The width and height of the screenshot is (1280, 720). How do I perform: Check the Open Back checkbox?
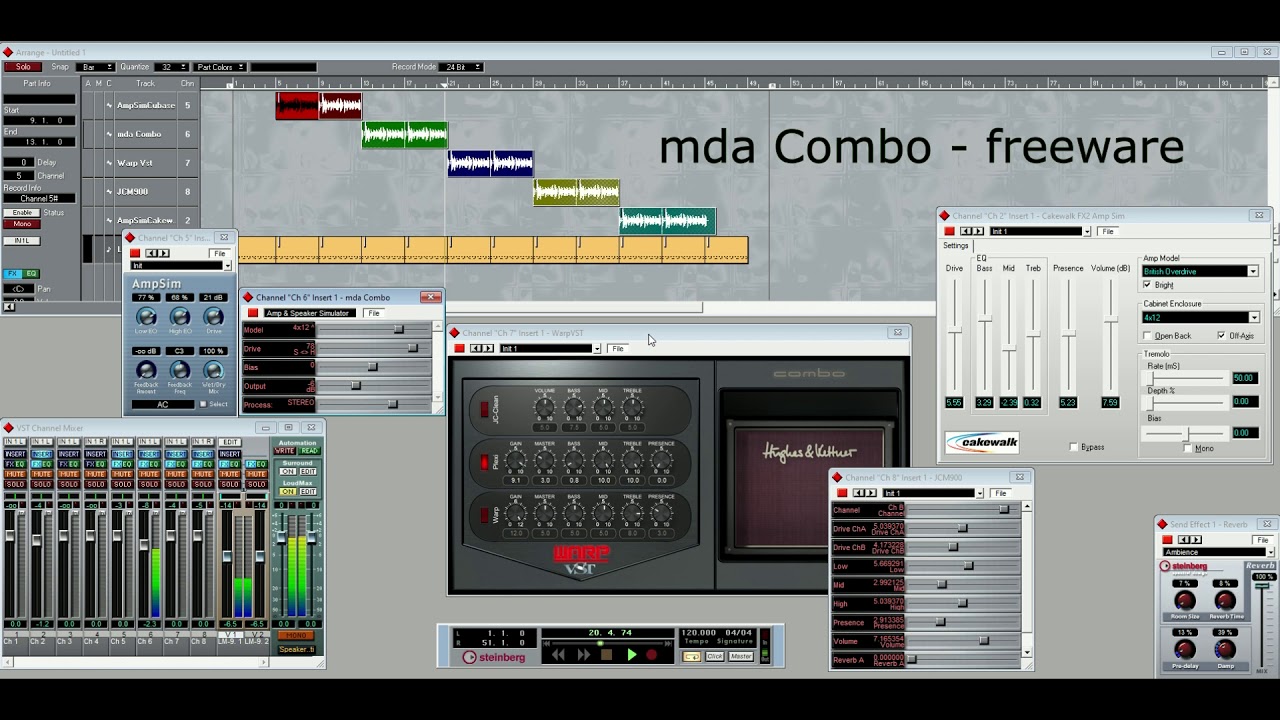(1147, 336)
